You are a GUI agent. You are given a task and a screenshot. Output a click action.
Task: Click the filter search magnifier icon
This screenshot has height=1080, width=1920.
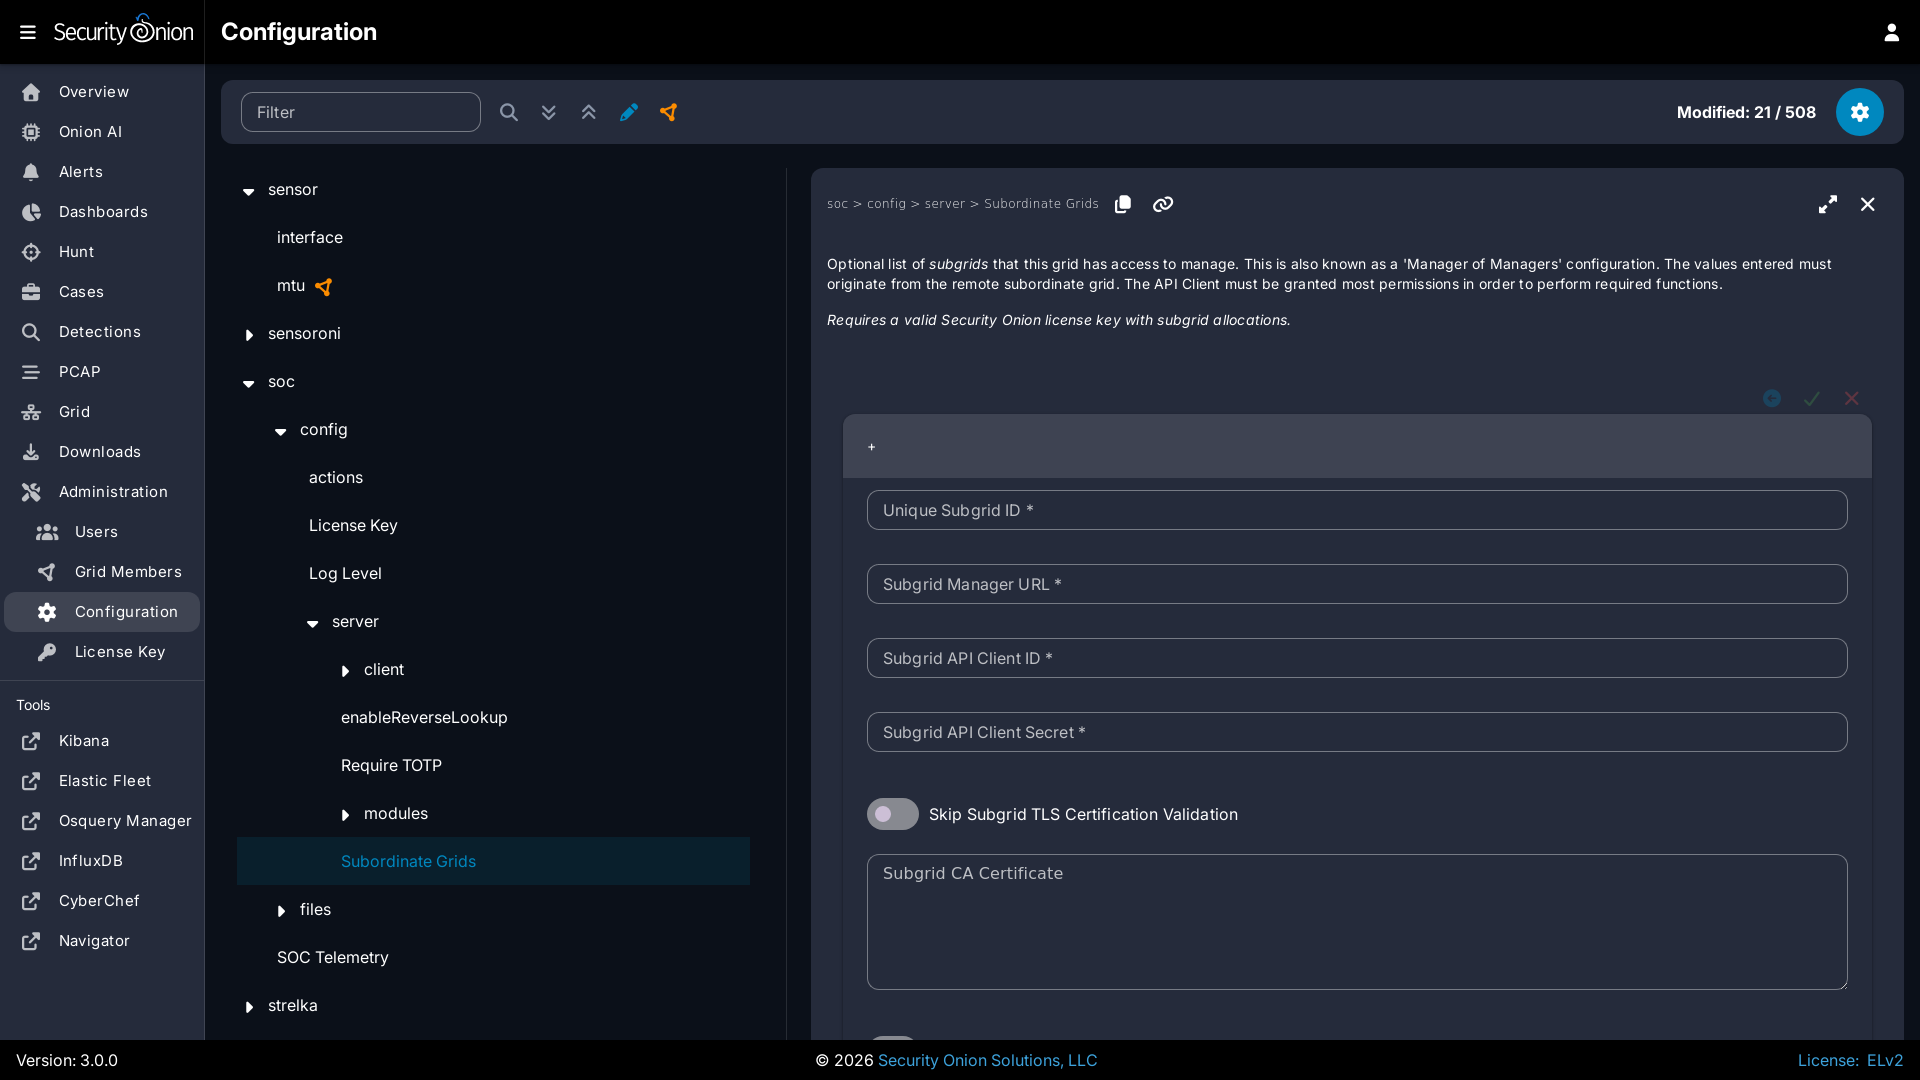tap(509, 112)
